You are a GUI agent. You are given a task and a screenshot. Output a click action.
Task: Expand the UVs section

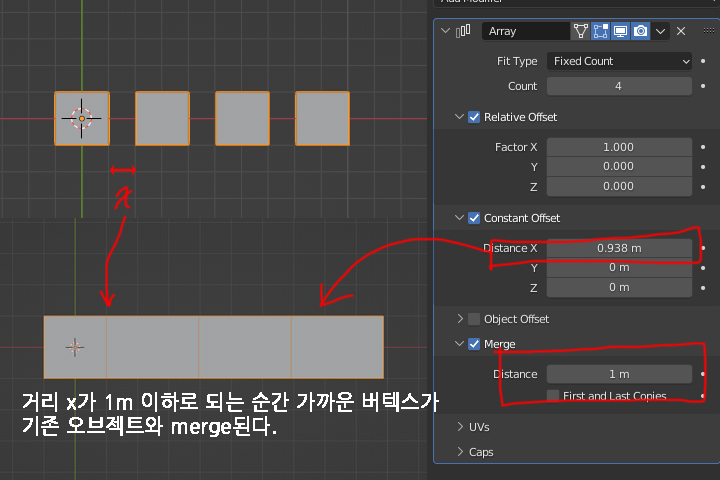point(460,427)
